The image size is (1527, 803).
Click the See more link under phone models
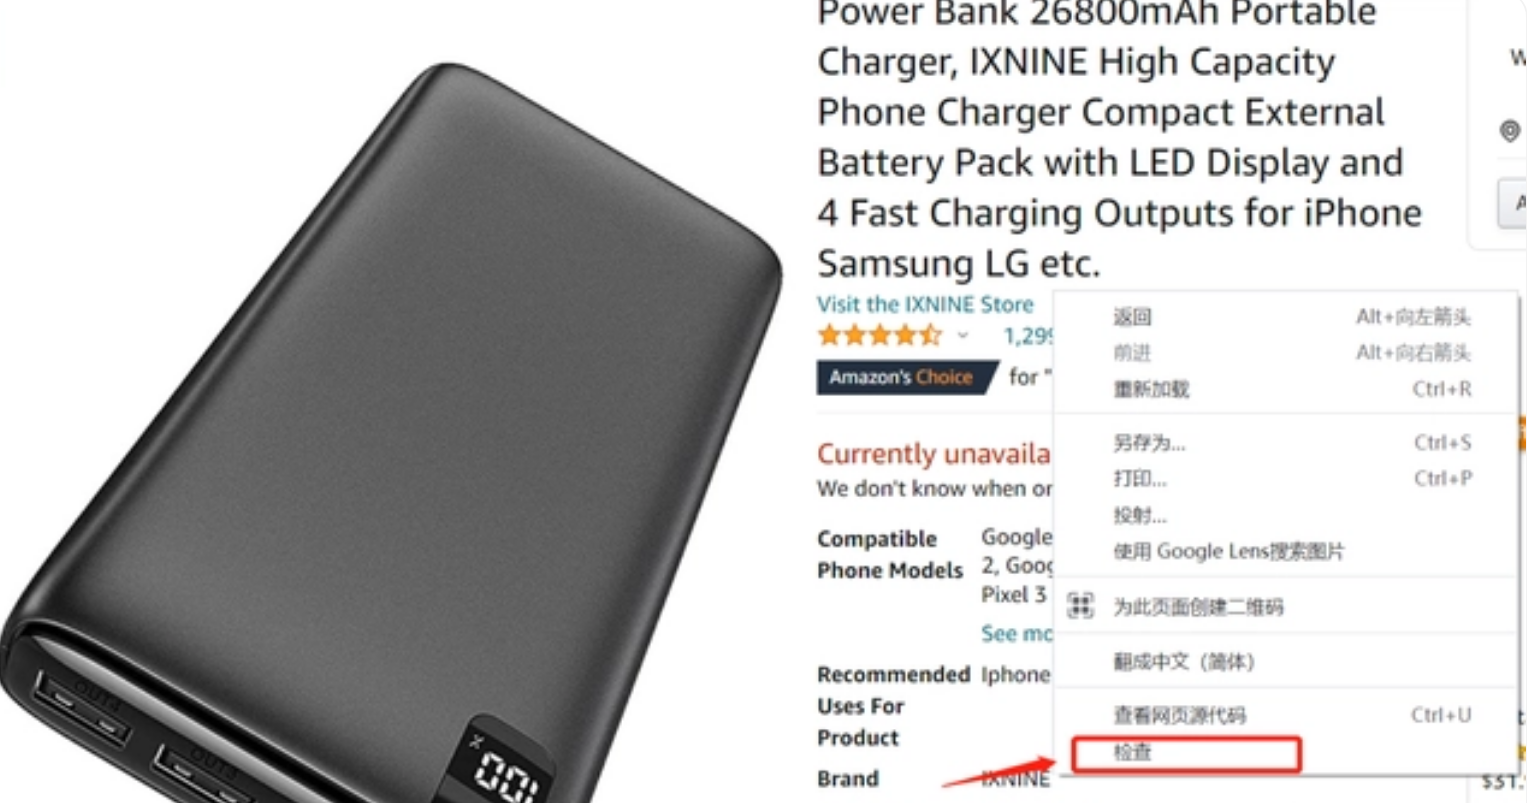click(x=1016, y=634)
